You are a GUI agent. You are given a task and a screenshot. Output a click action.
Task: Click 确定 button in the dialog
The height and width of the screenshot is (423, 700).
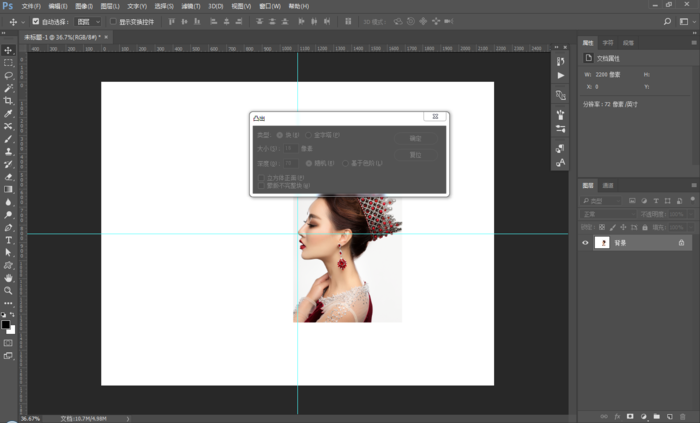[416, 138]
